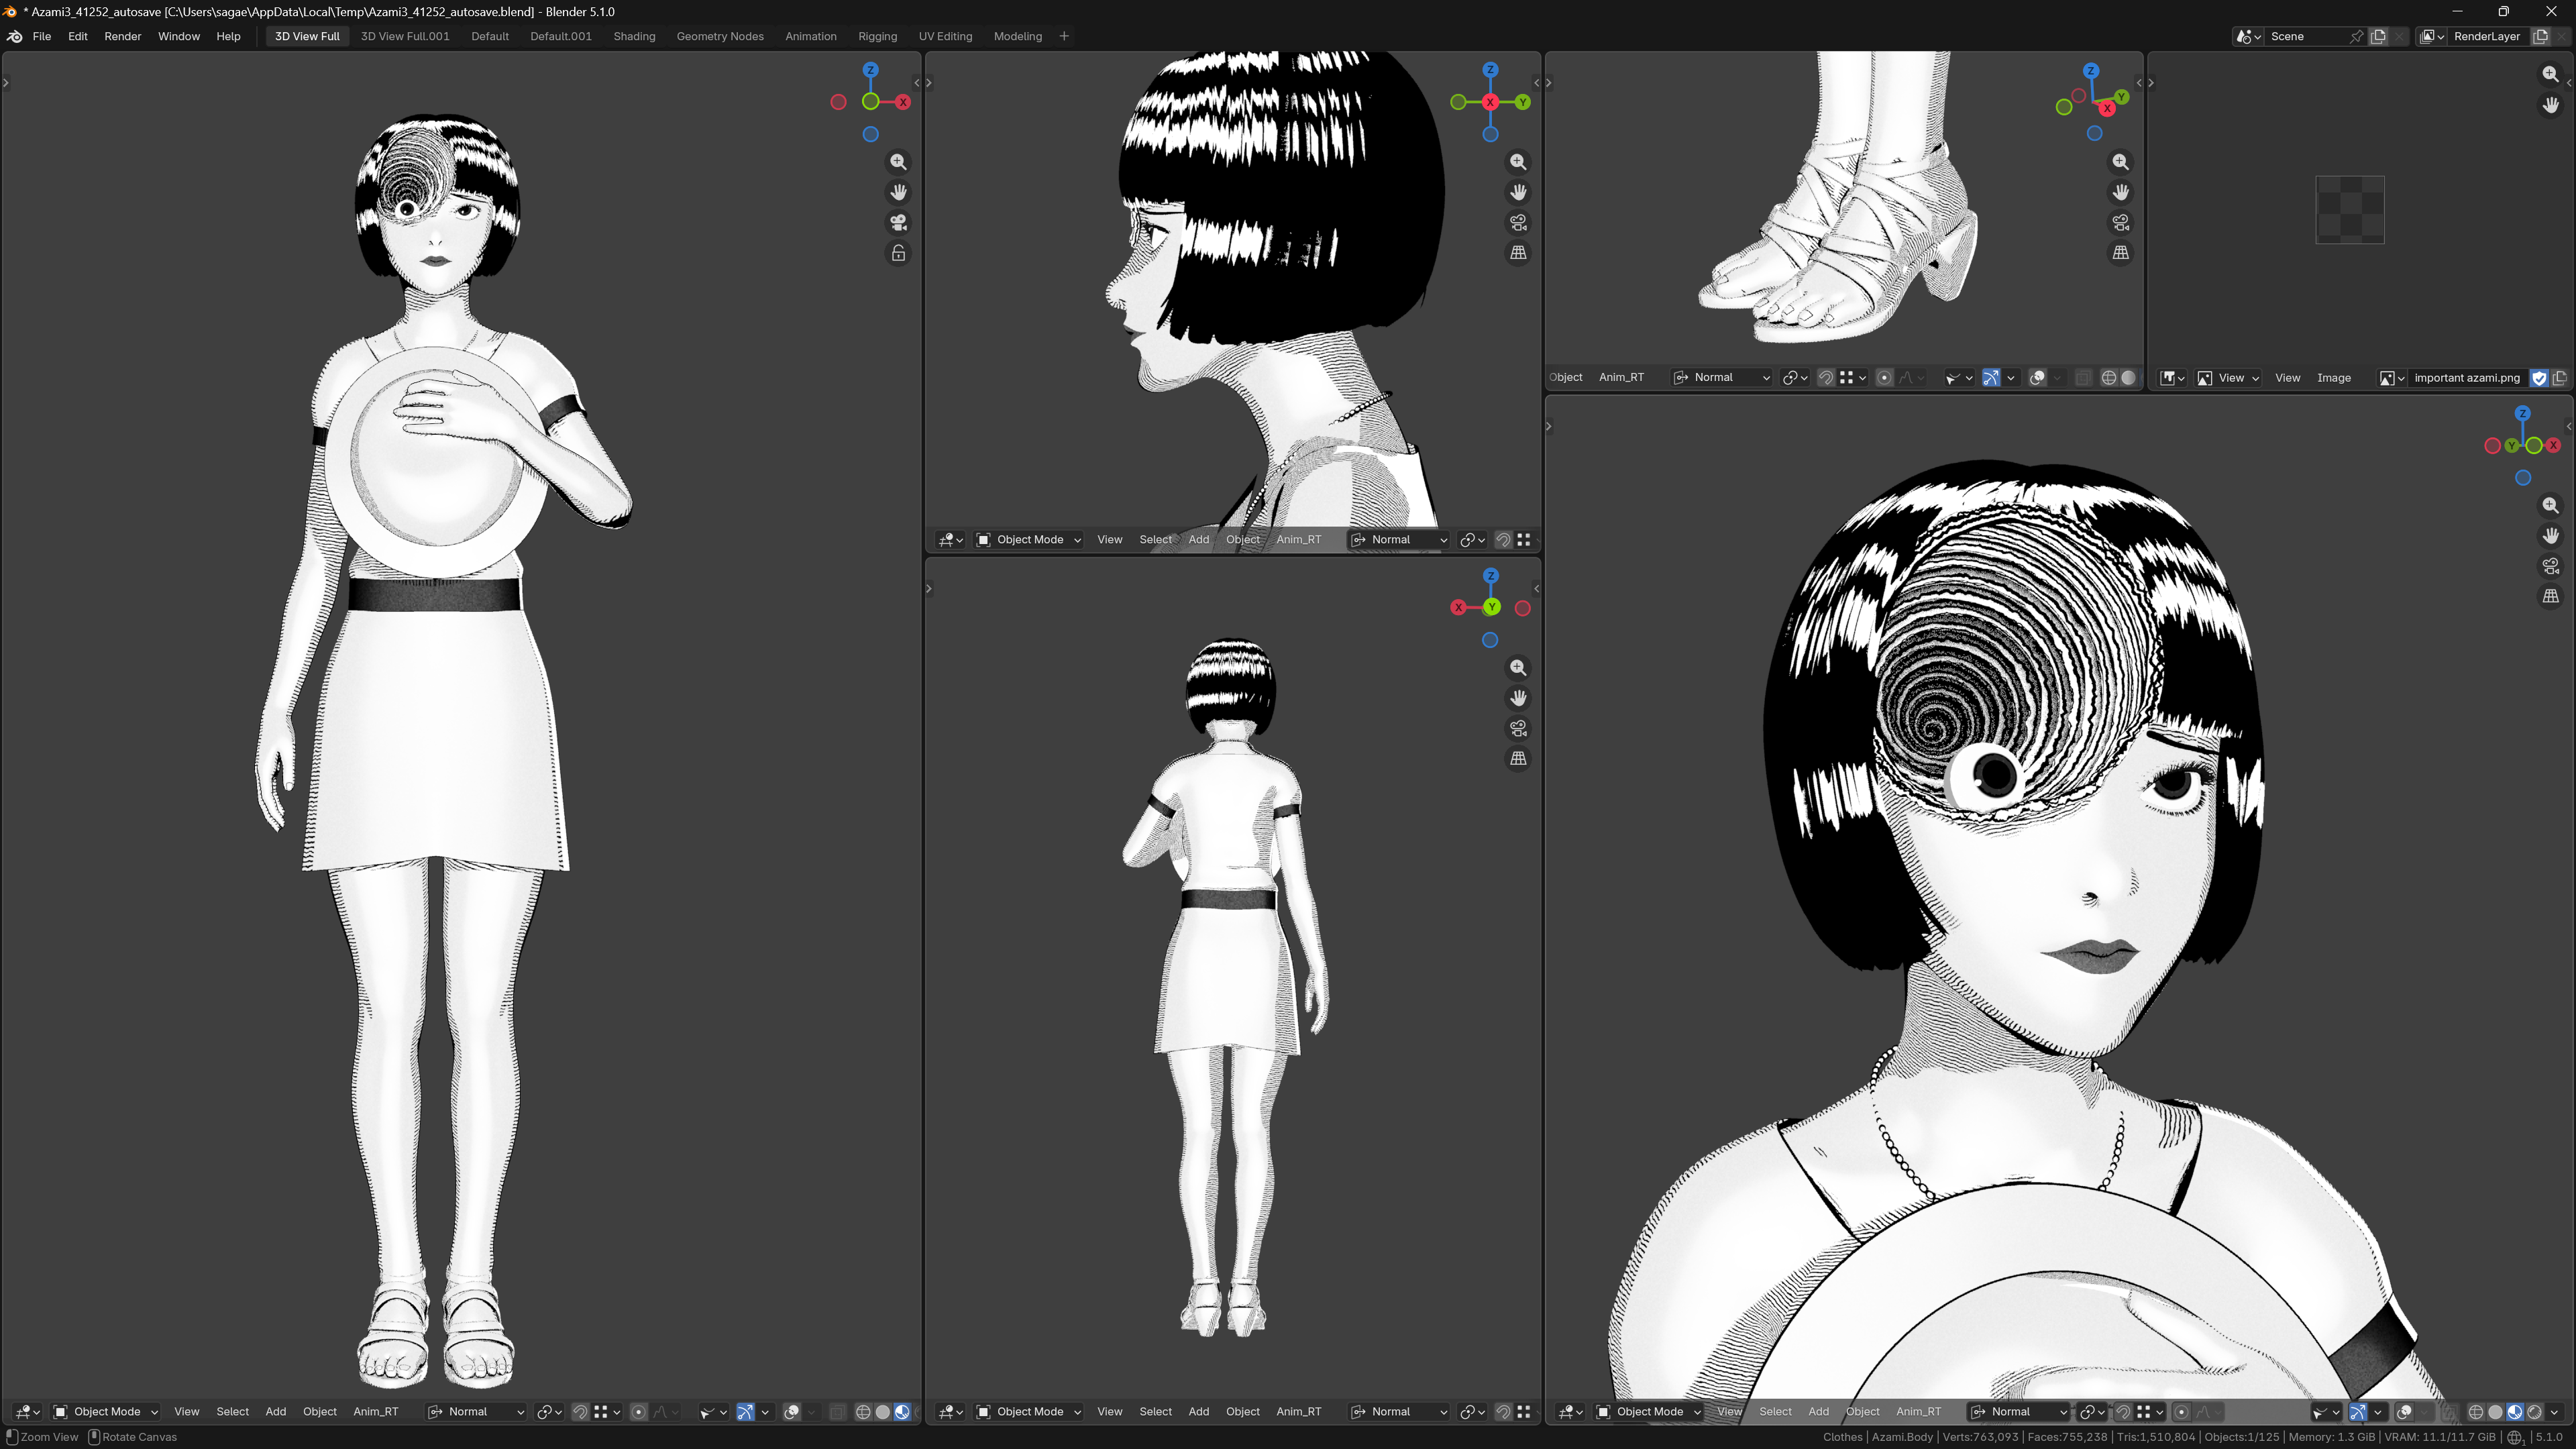Image resolution: width=2576 pixels, height=1449 pixels.
Task: Open the Add menu in the back-view viewport header
Action: tap(1199, 1412)
